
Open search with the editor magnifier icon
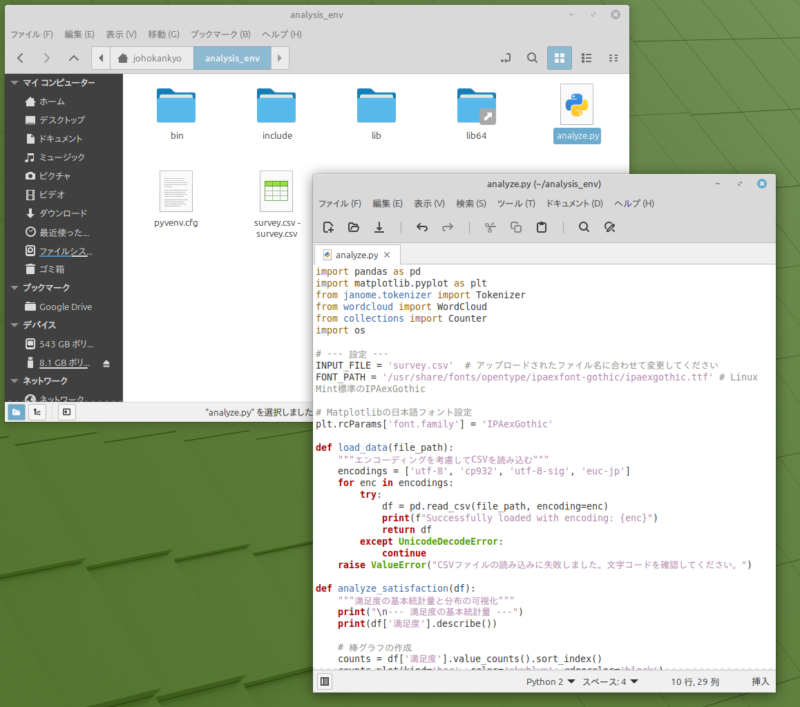click(584, 227)
